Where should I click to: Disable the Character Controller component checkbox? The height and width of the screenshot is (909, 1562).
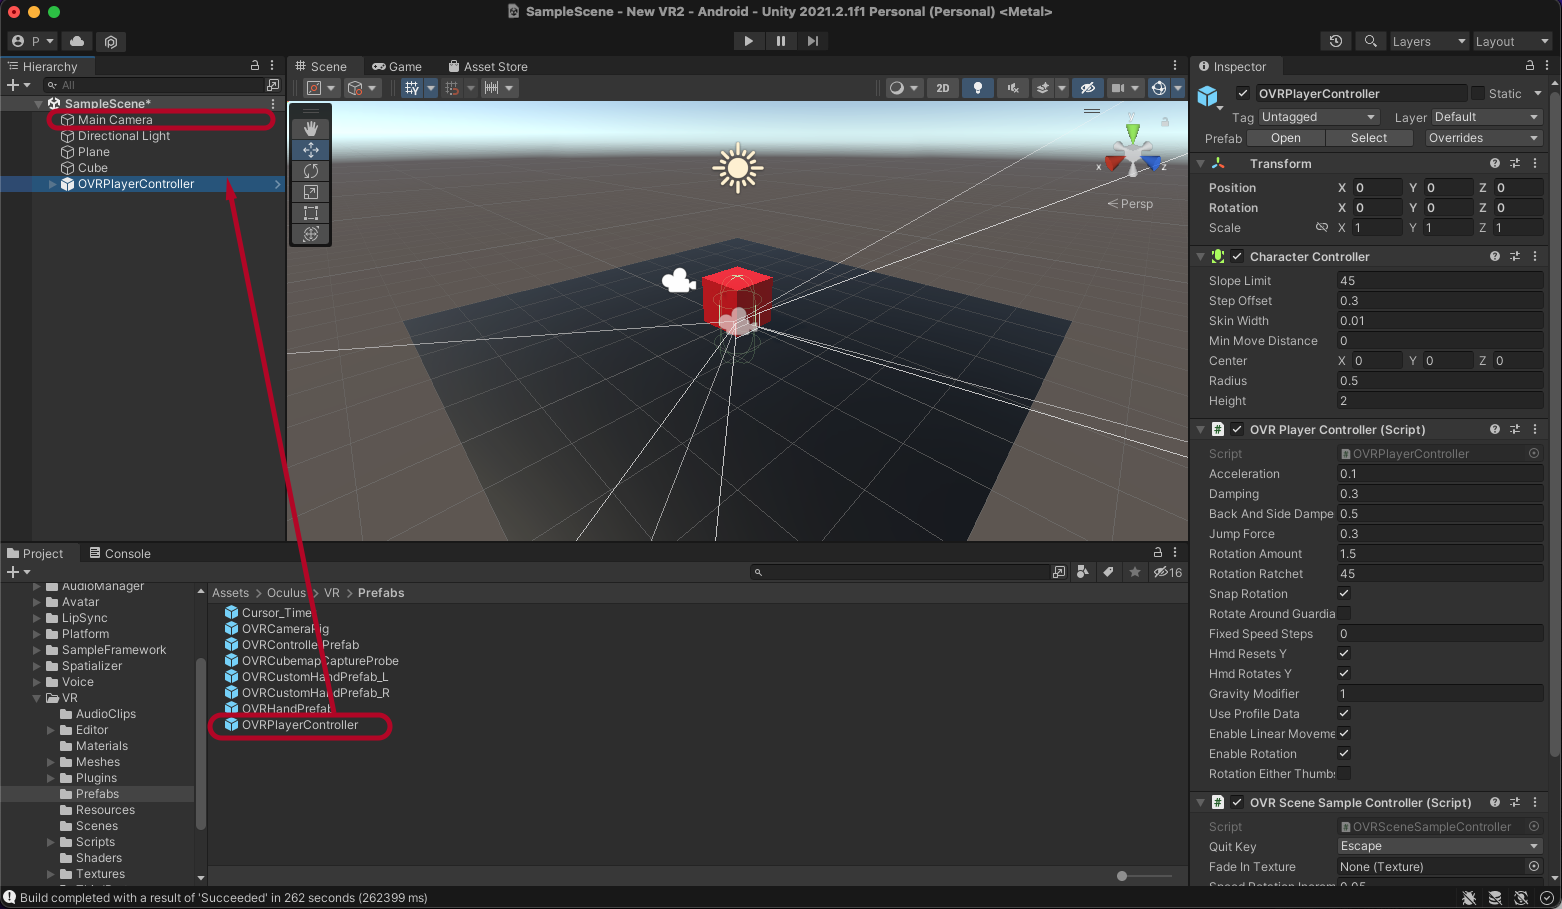coord(1237,256)
